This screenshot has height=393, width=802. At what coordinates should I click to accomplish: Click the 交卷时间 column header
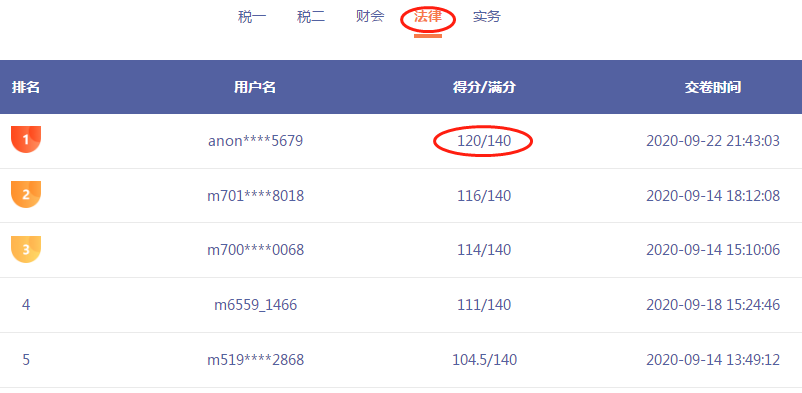tap(713, 88)
